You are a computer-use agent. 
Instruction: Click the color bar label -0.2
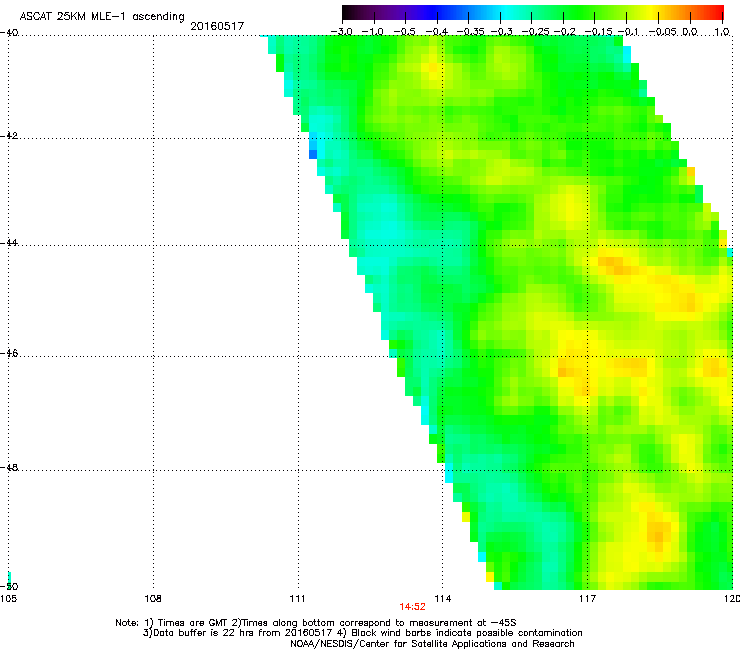pyautogui.click(x=564, y=32)
